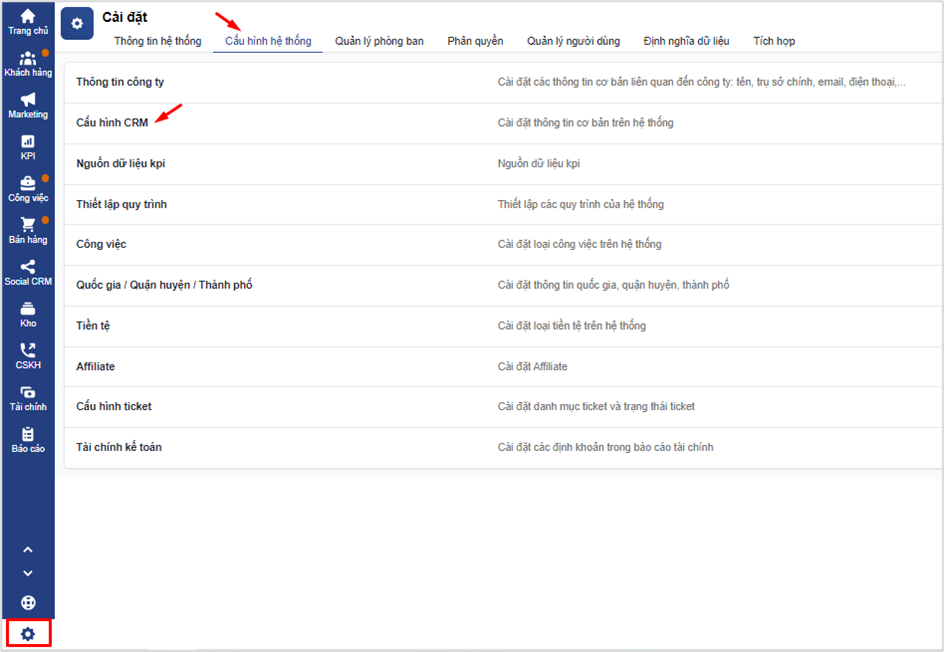Select the Cấu hình hệ thống tab
The image size is (944, 652).
coord(268,41)
